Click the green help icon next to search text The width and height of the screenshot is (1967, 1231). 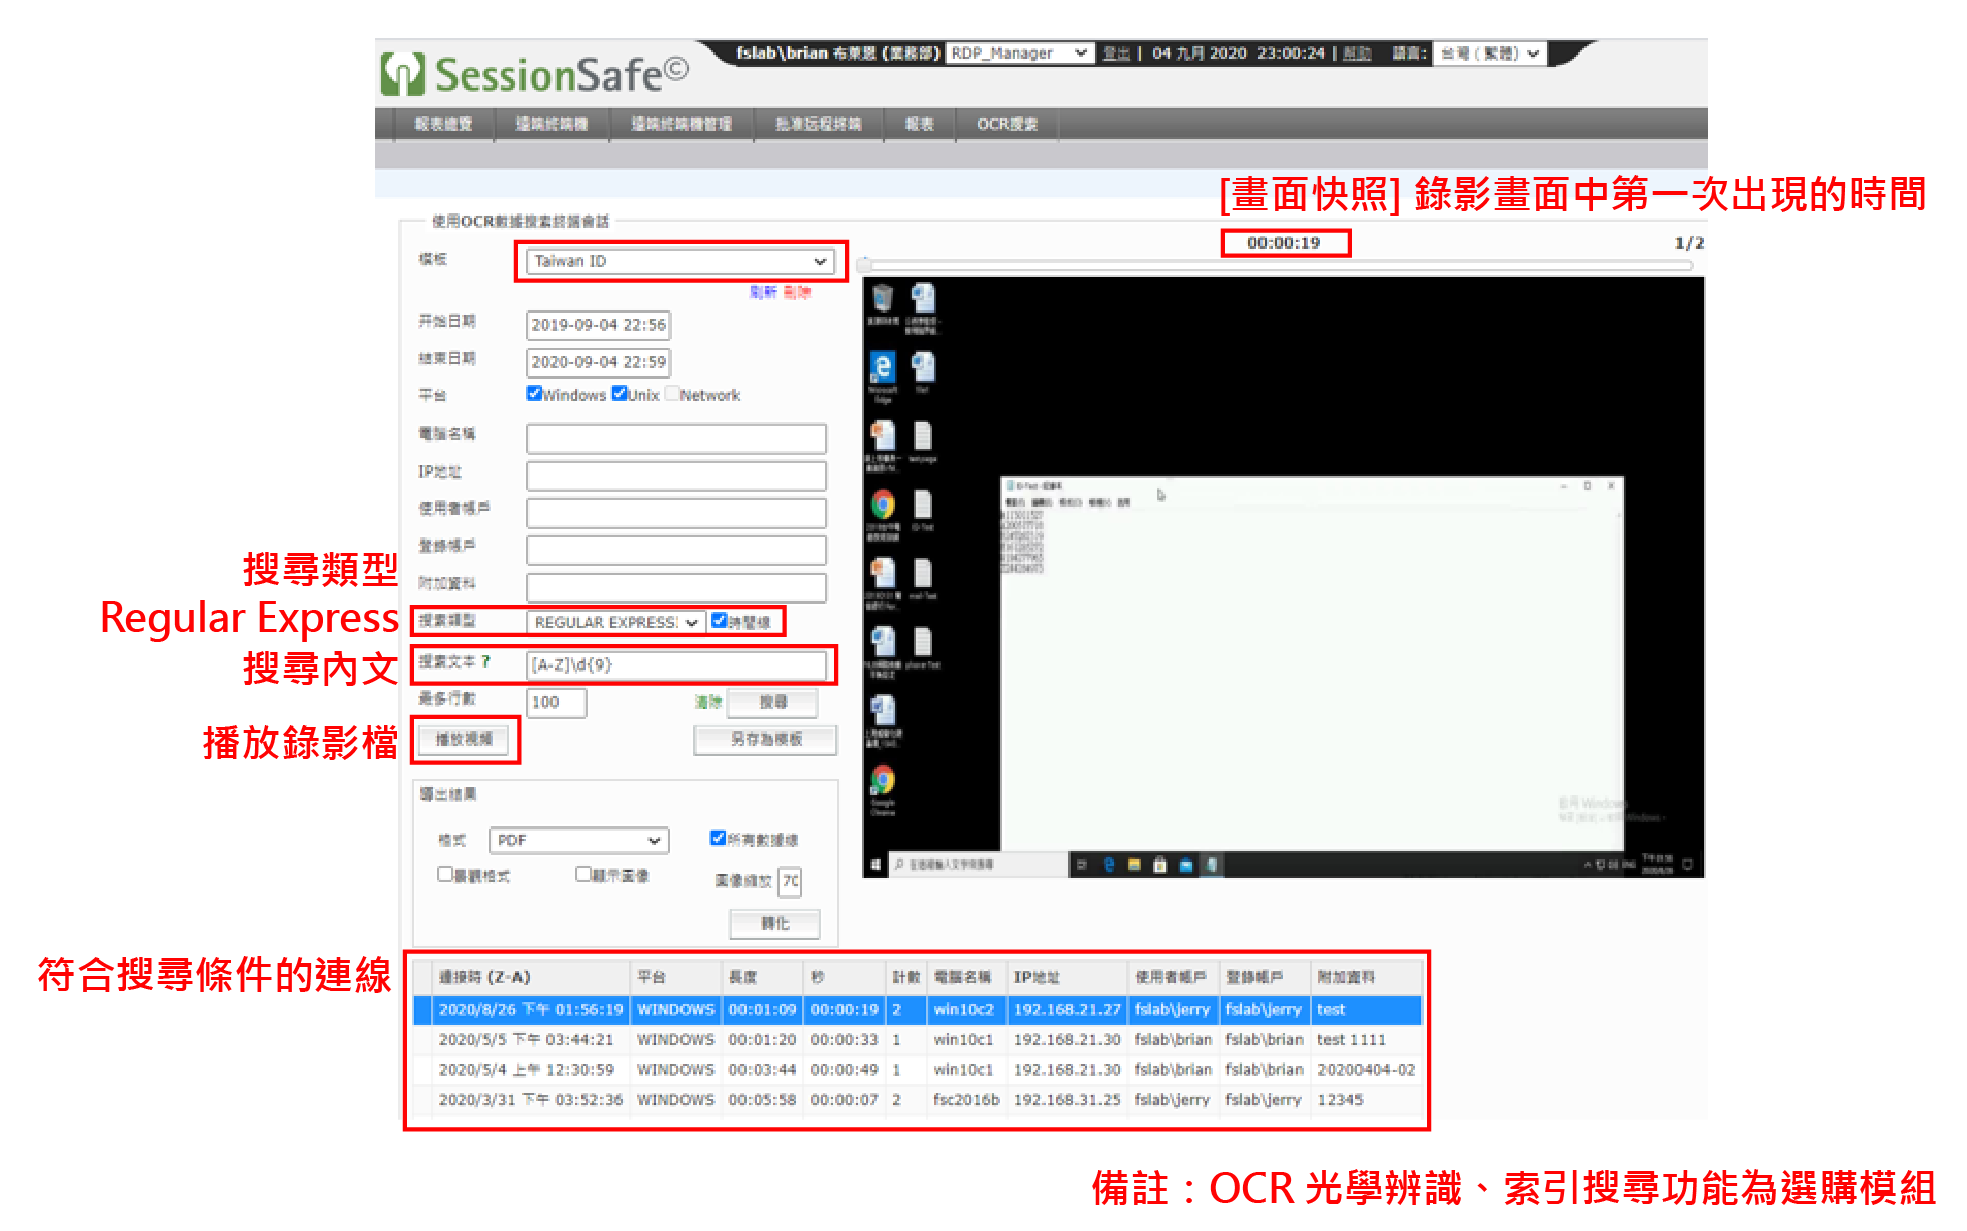click(x=485, y=662)
